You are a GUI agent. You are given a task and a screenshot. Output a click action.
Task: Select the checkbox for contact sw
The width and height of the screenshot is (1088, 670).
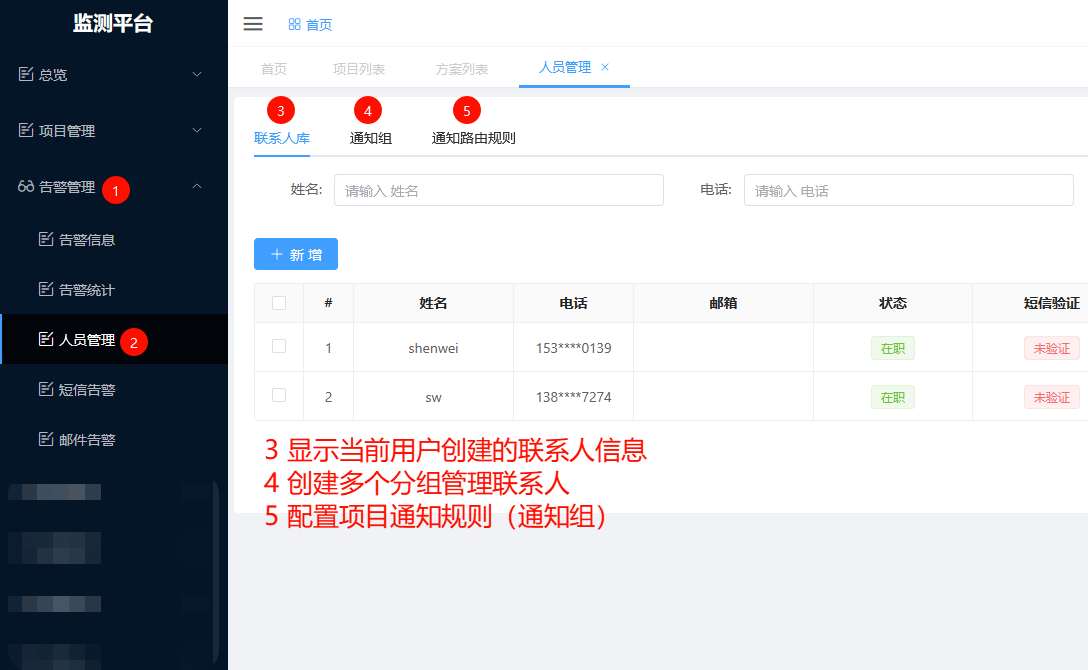[279, 395]
